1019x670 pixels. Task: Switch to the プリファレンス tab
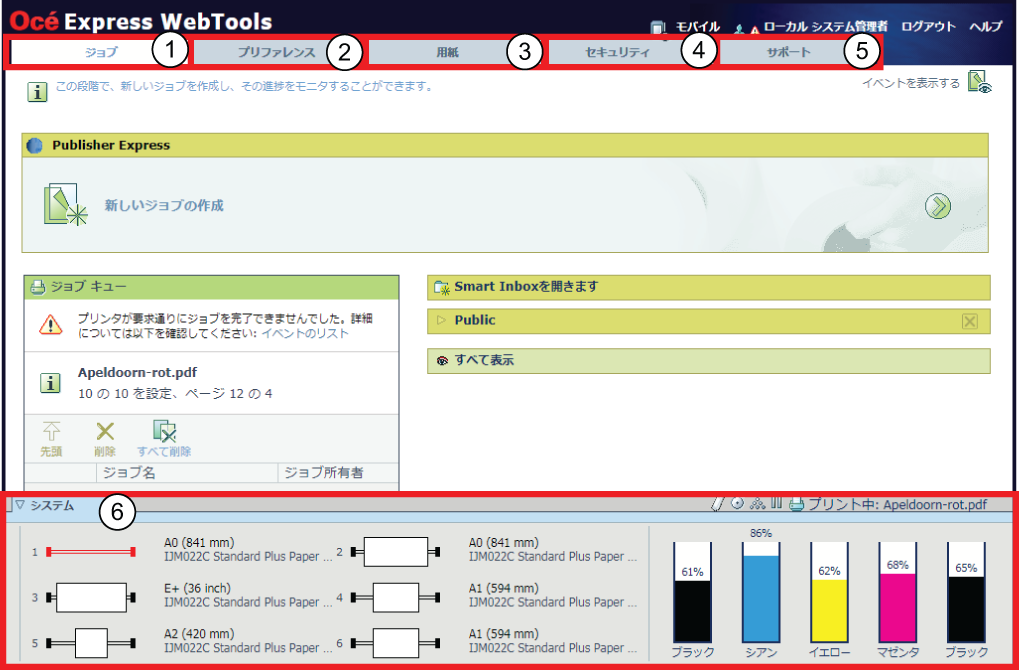coord(276,52)
